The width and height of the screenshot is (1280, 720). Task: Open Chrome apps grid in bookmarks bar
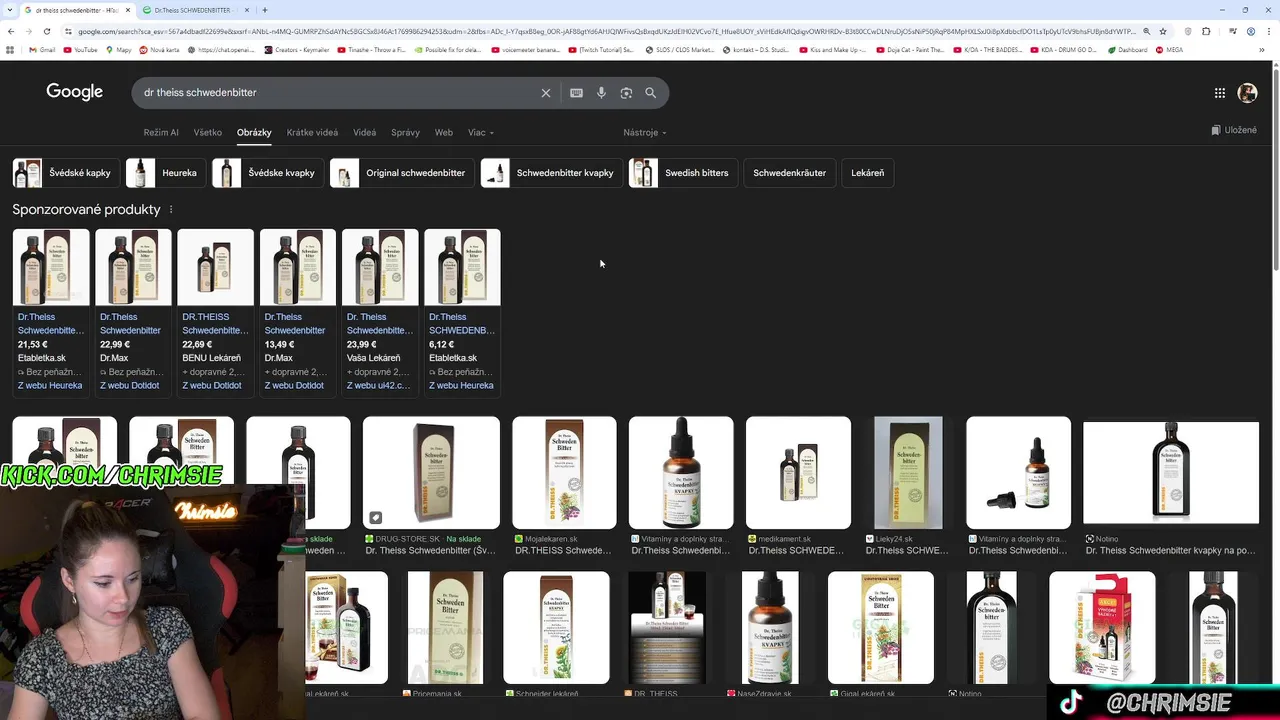pos(10,50)
